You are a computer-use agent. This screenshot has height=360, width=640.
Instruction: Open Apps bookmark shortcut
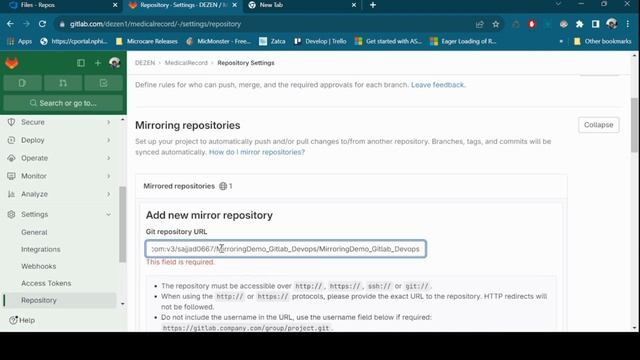click(x=20, y=41)
